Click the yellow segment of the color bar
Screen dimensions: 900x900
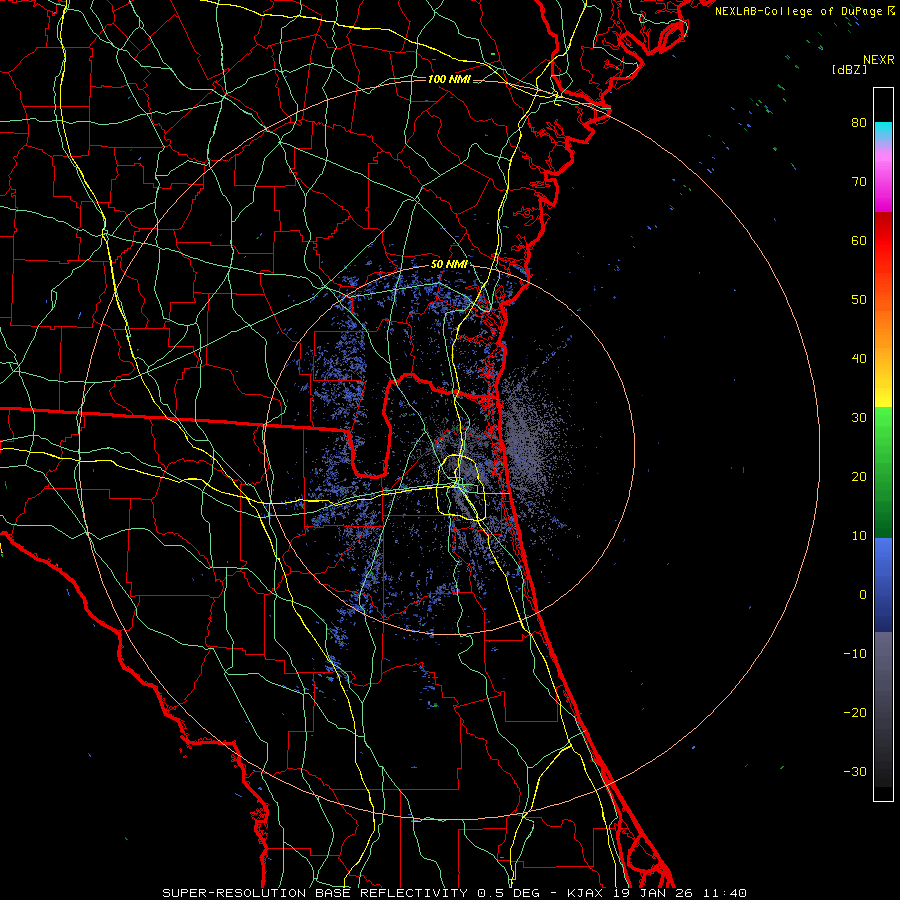[883, 390]
